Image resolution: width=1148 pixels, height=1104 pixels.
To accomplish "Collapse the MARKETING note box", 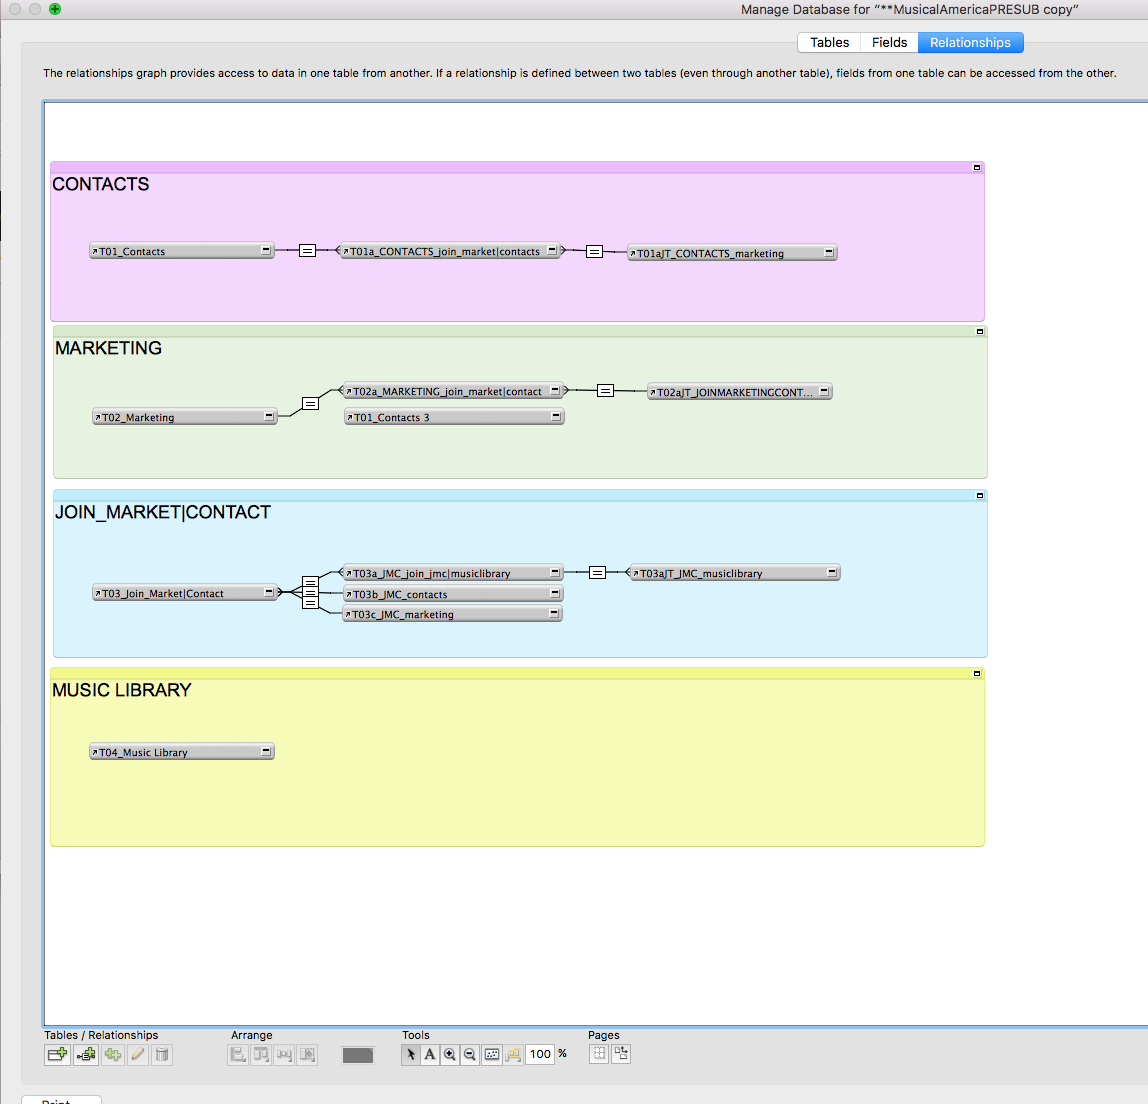I will [980, 332].
